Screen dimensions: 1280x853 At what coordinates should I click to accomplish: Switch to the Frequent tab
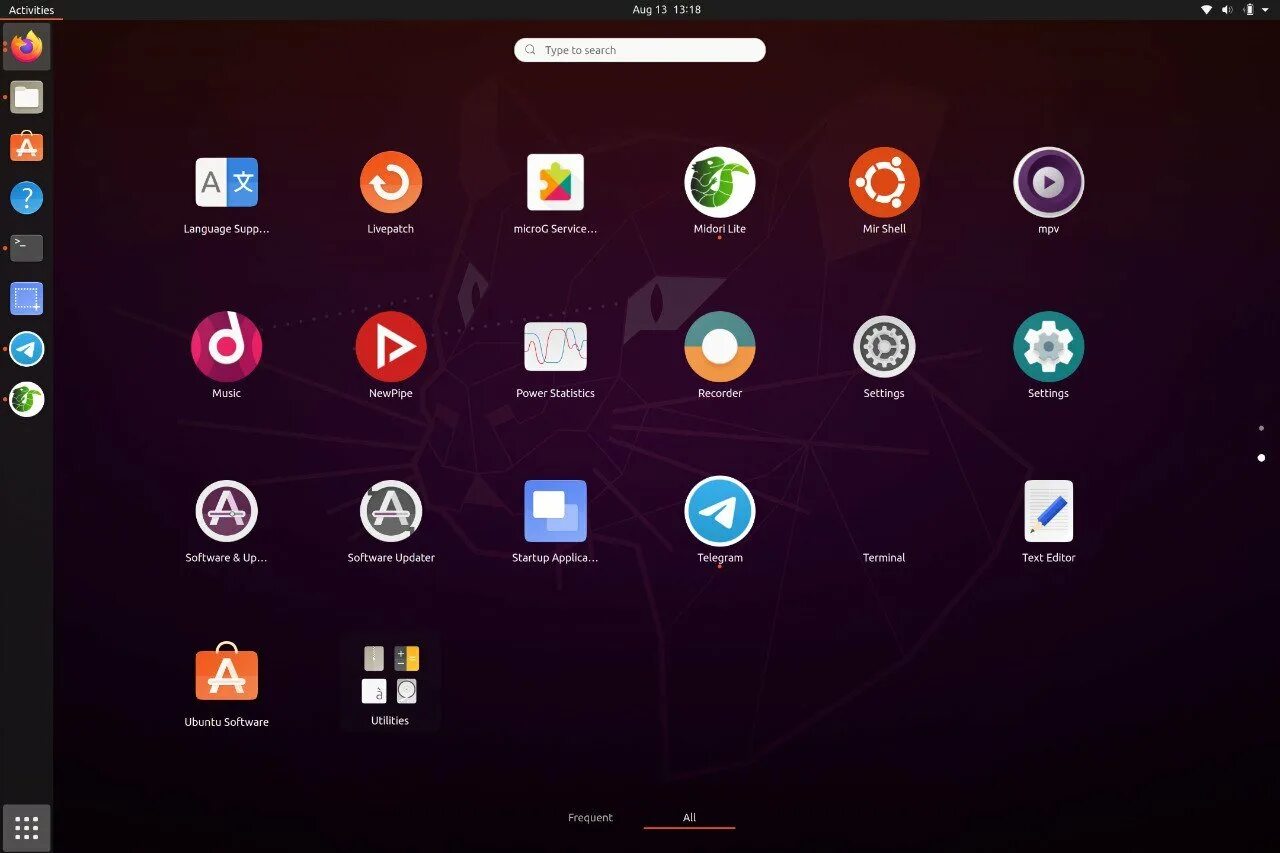tap(590, 817)
